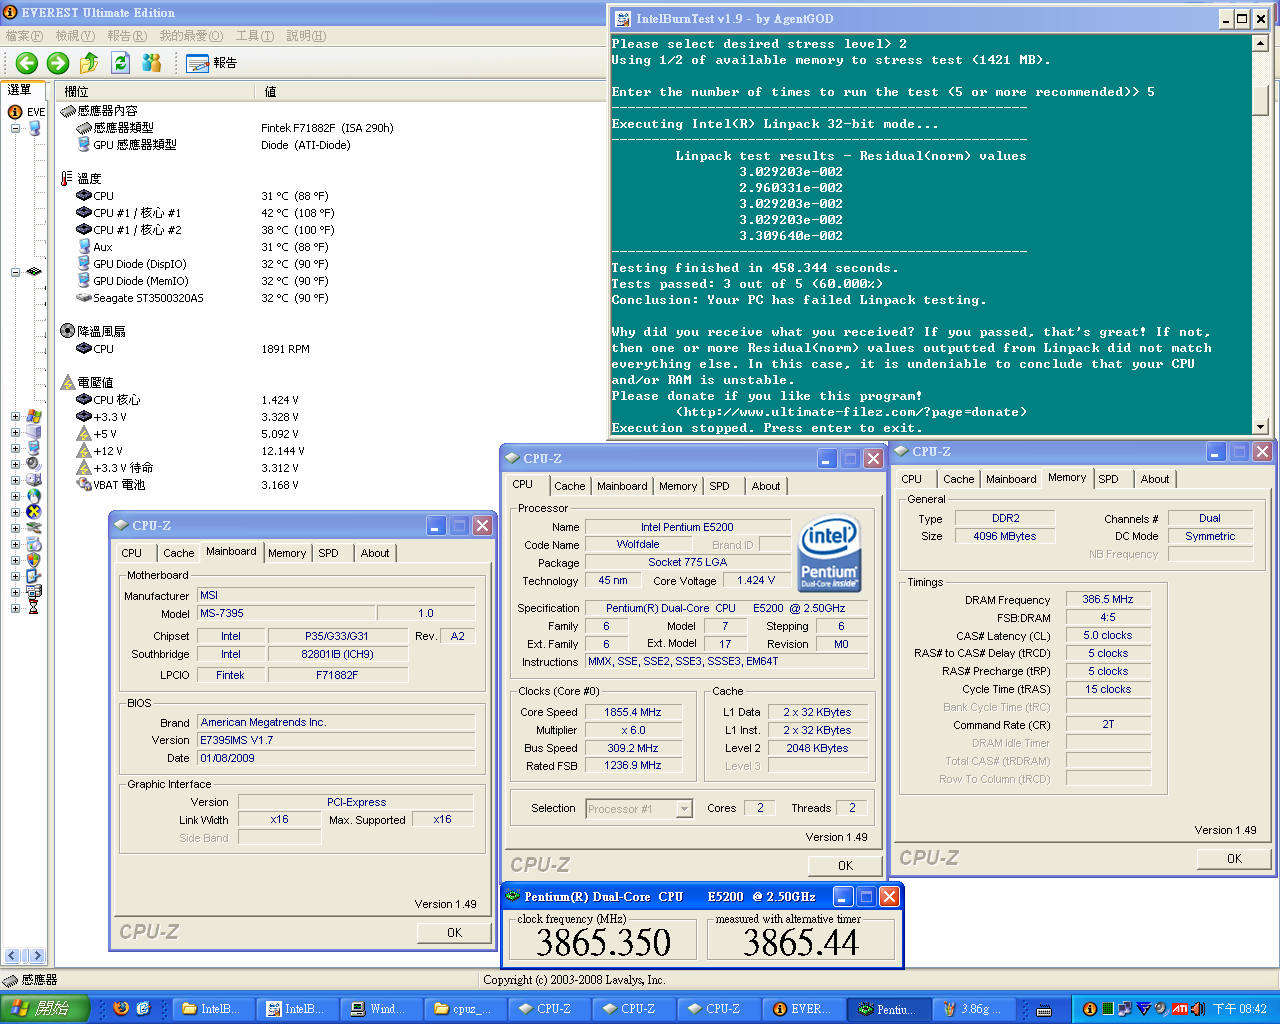This screenshot has height=1024, width=1280.
Task: Select the motherboard chip node in EVEREST tree
Action: pos(34,271)
